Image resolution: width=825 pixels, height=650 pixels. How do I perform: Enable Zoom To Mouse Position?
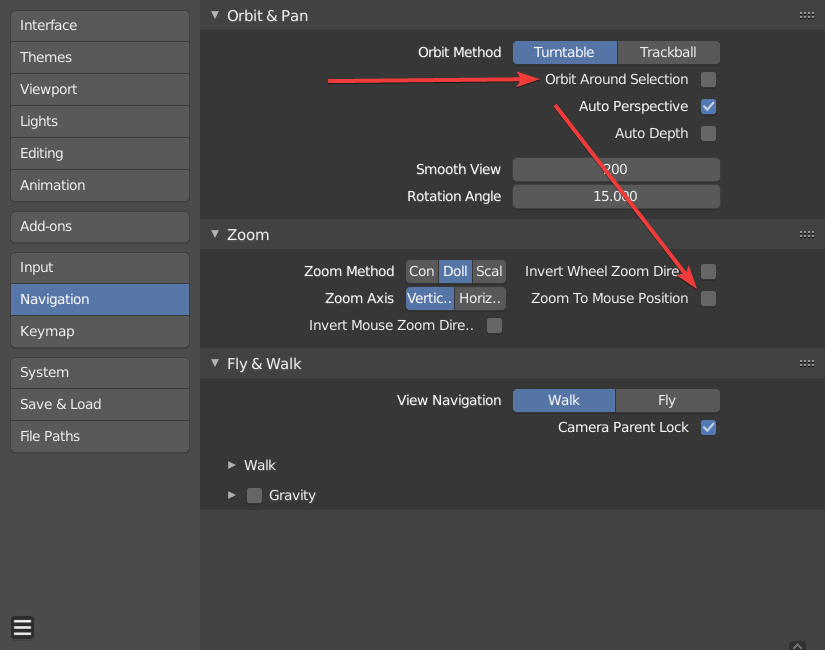pyautogui.click(x=708, y=298)
